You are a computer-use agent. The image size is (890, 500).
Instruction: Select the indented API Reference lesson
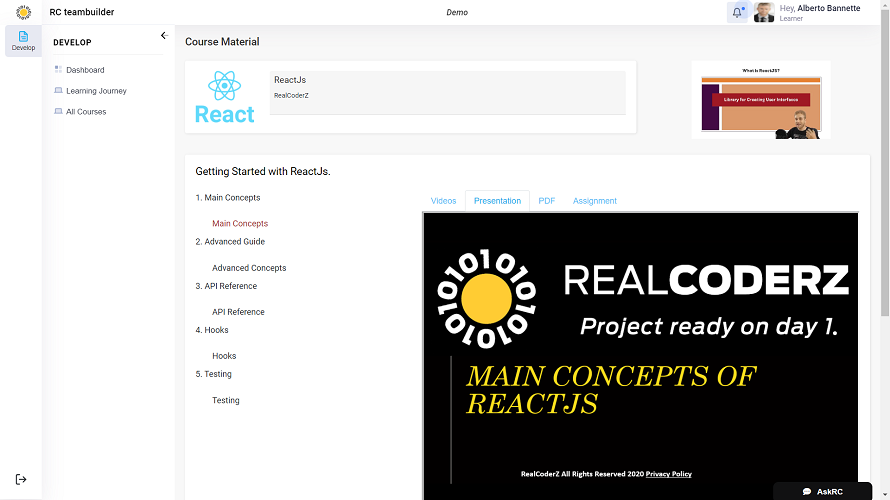pyautogui.click(x=238, y=312)
